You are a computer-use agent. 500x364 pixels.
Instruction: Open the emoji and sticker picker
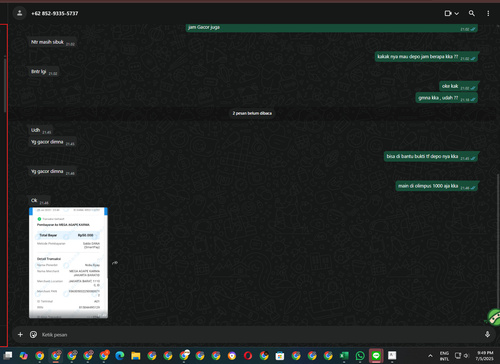click(x=33, y=334)
